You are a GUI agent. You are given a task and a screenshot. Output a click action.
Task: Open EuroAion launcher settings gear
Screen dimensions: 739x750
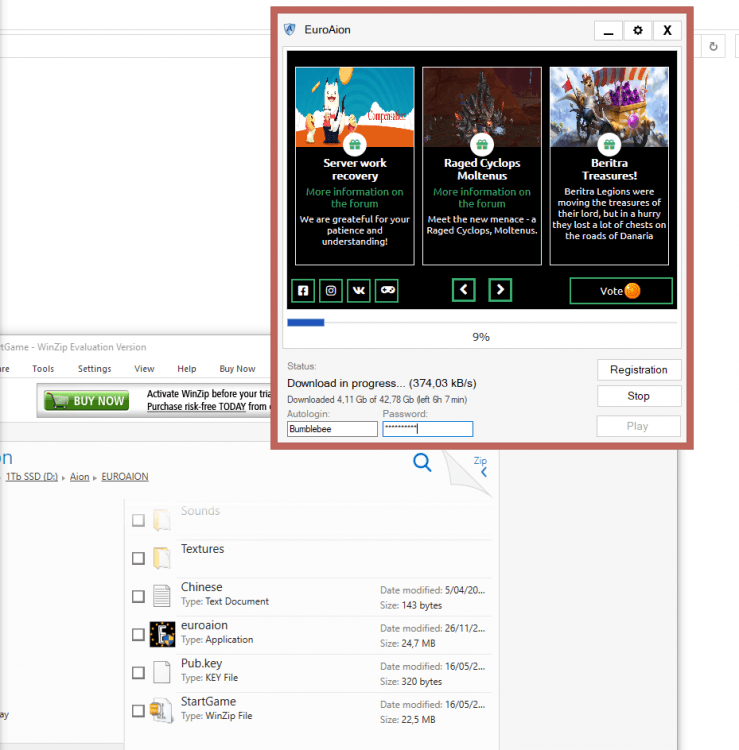click(638, 31)
